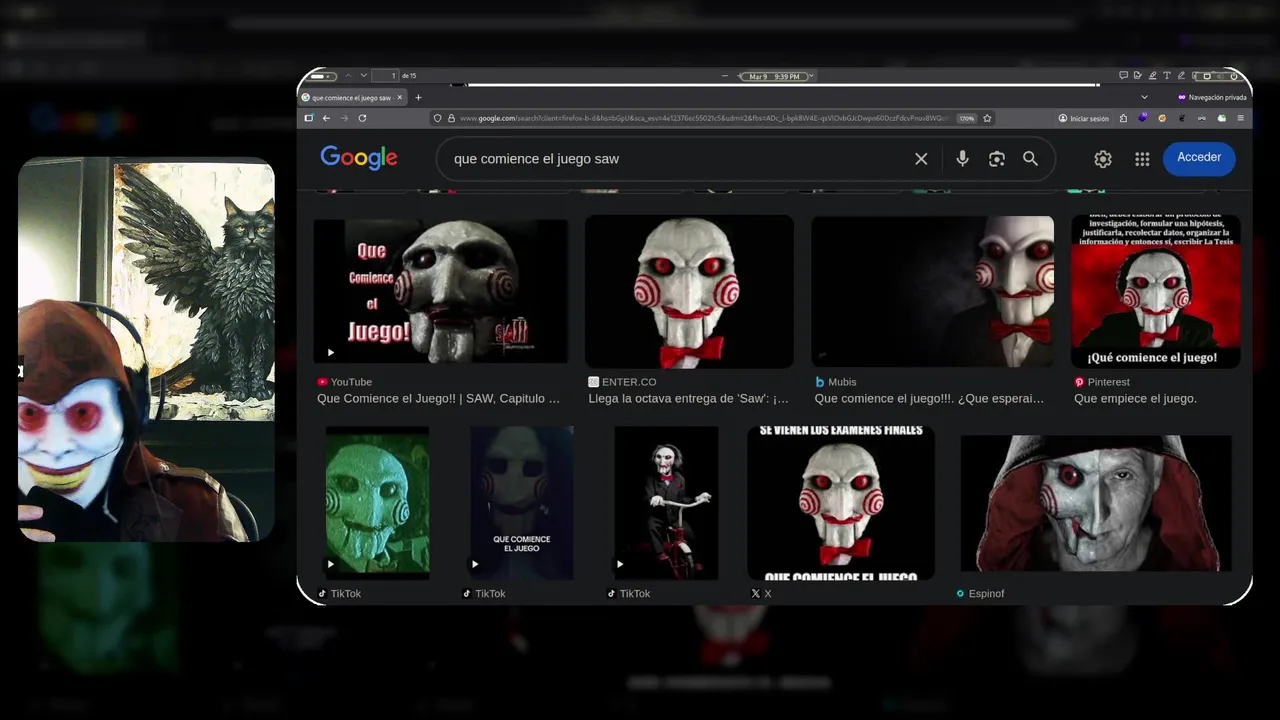Open the clock dropdown showing Mar 9
This screenshot has height=720, width=1280.
pos(775,76)
